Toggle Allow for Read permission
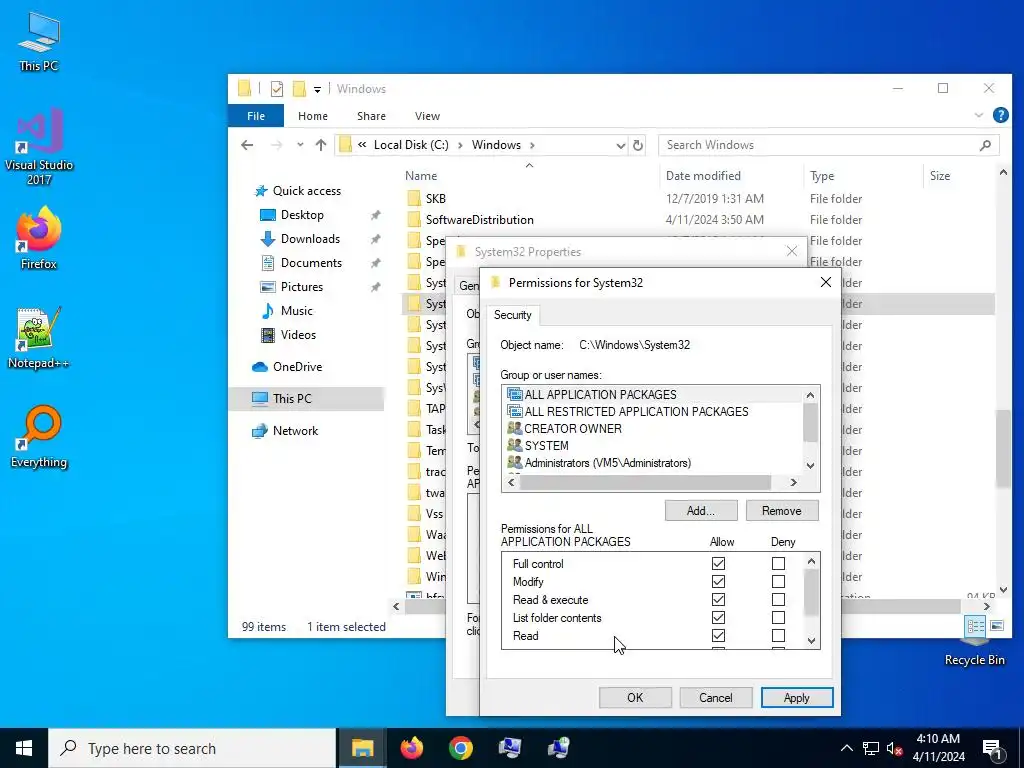The height and width of the screenshot is (768, 1024). [x=718, y=635]
